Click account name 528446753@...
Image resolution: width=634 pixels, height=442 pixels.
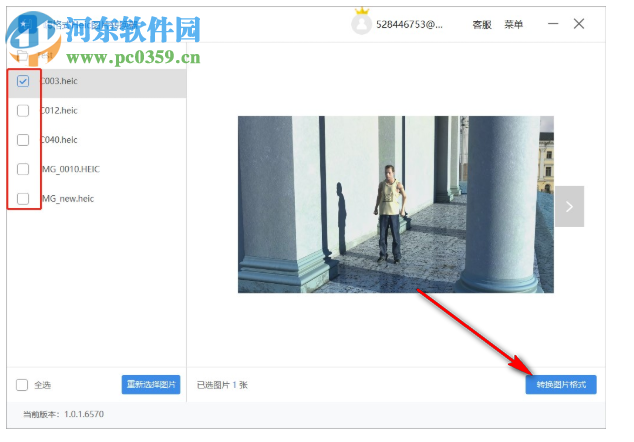409,25
